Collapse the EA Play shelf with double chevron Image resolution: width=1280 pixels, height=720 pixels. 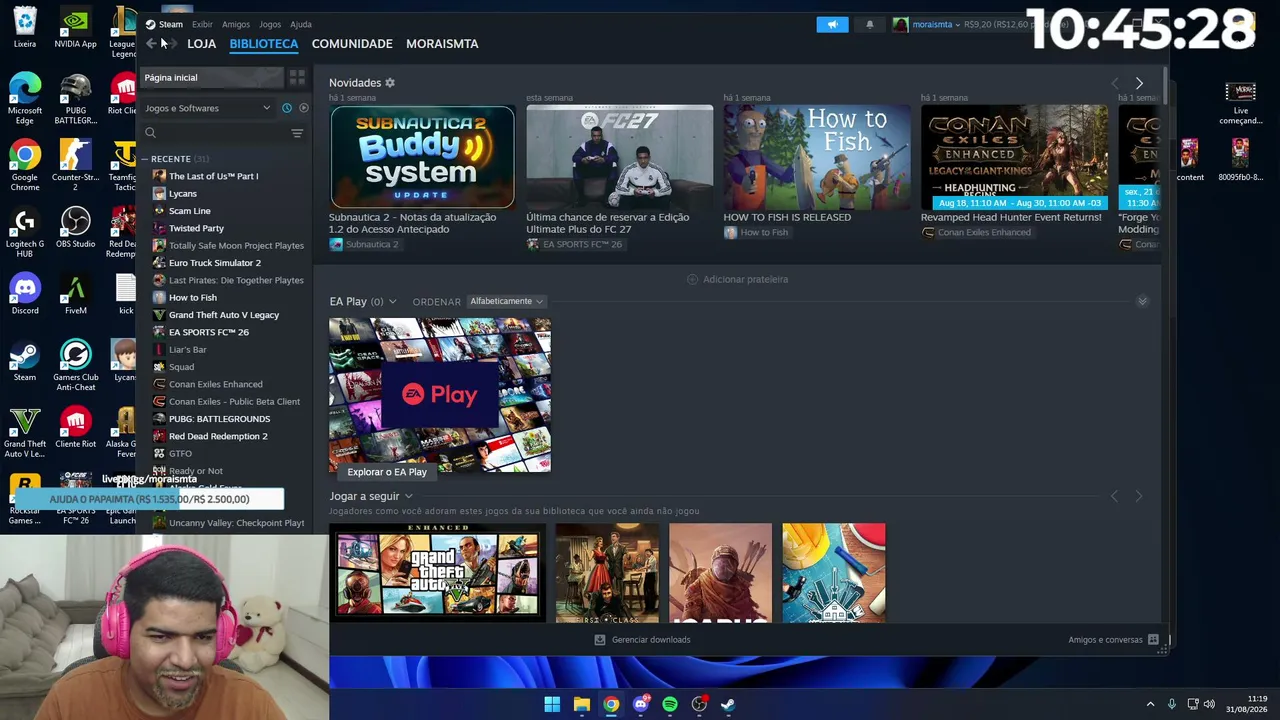[1142, 301]
